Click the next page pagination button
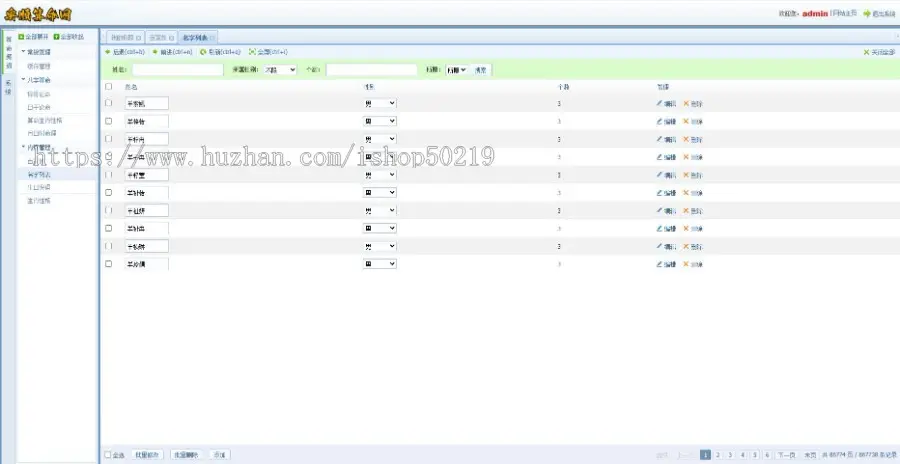 click(786, 455)
